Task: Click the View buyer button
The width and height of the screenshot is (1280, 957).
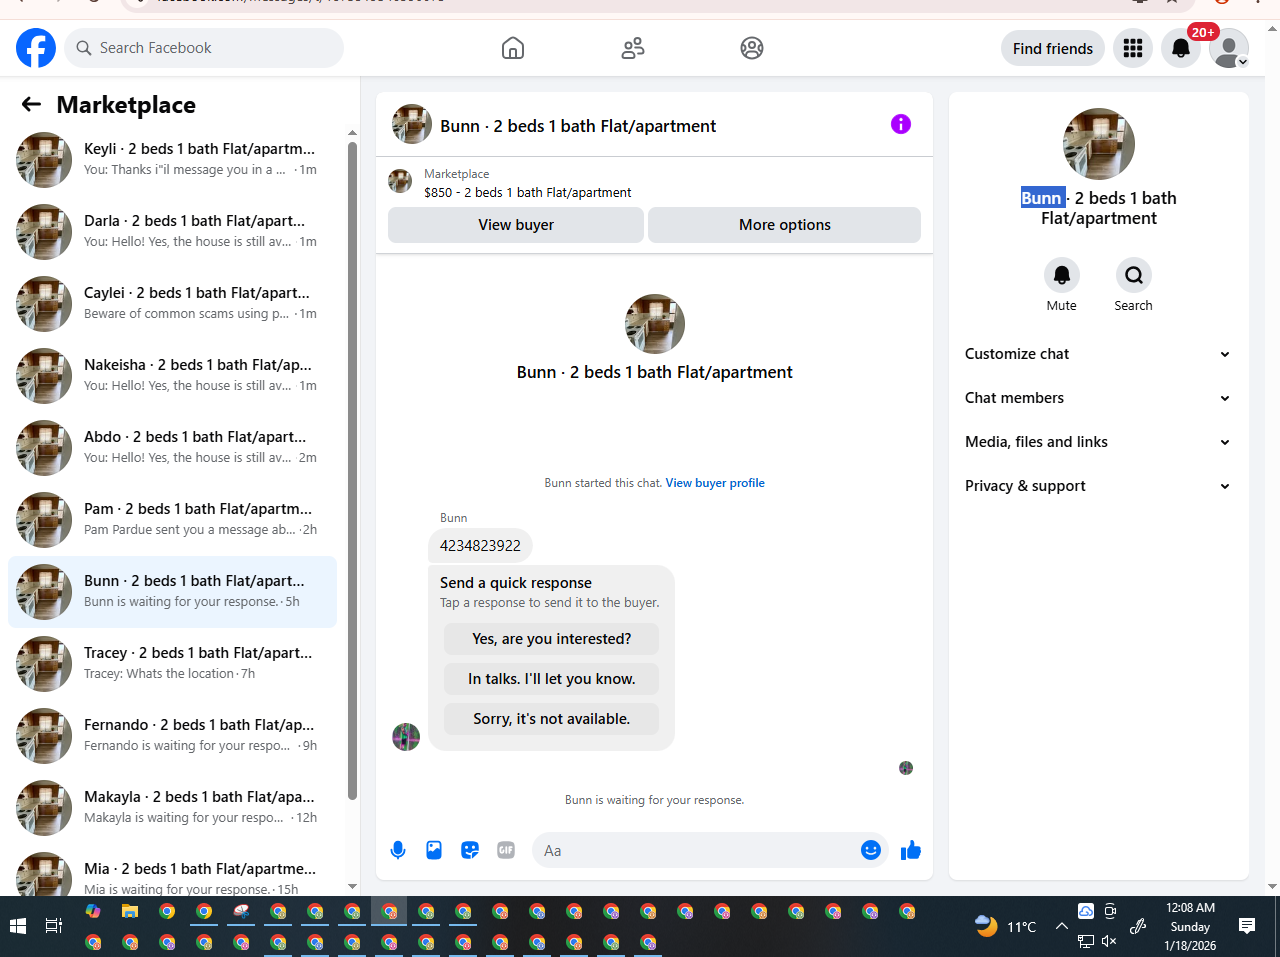Action: (x=516, y=225)
